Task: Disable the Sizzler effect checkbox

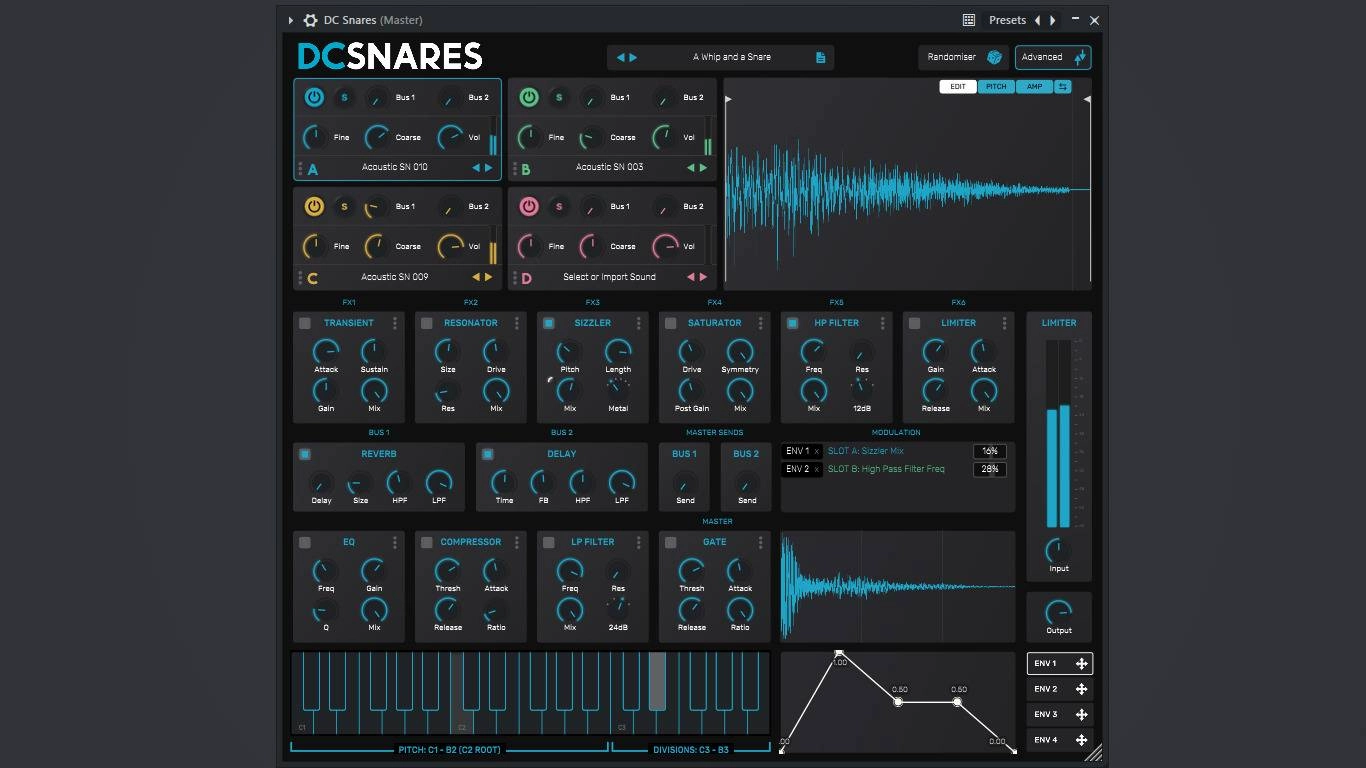Action: (549, 323)
